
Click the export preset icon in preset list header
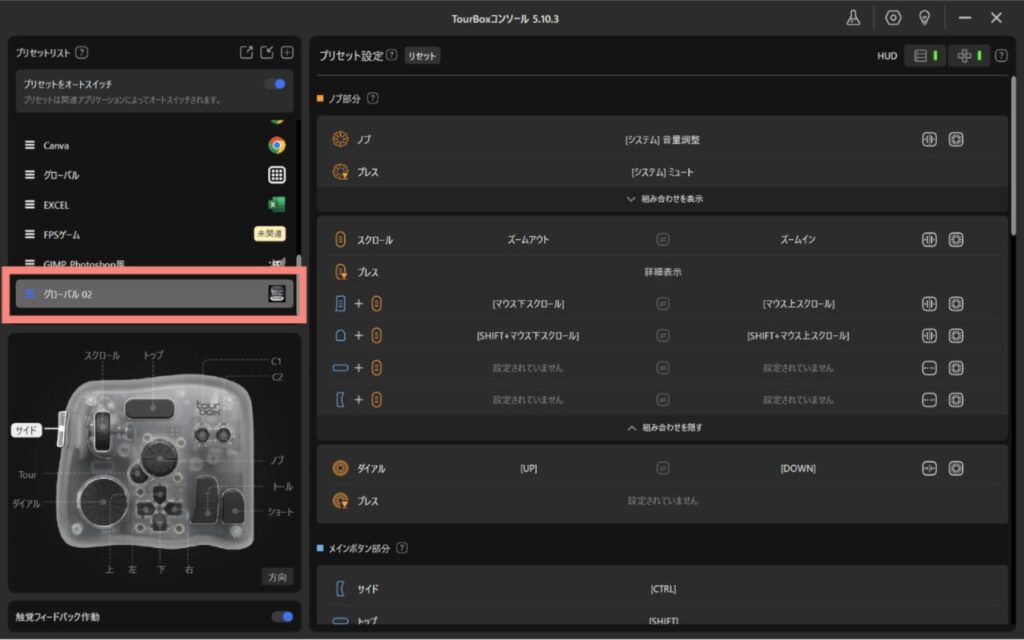click(x=246, y=53)
